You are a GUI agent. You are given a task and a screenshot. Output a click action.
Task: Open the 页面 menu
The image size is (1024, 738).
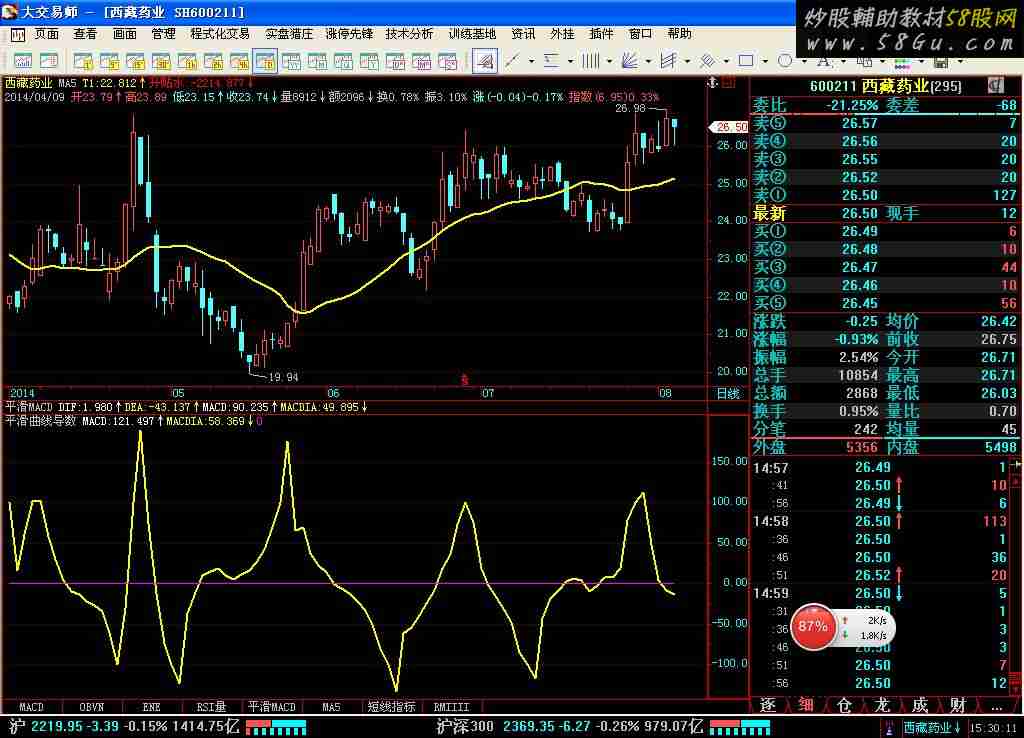click(46, 34)
